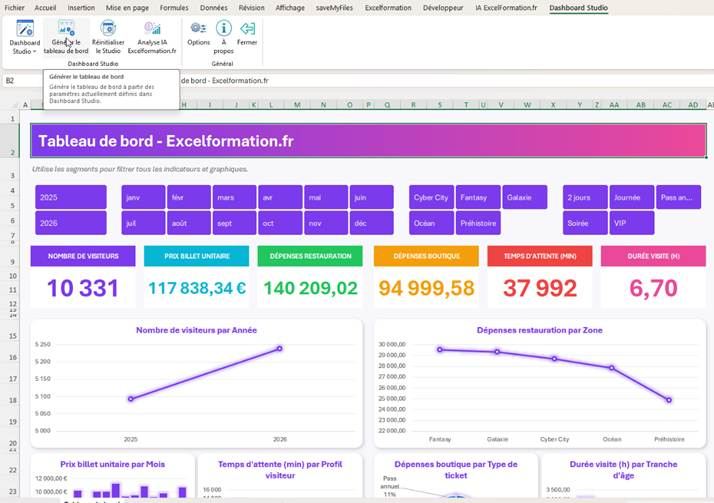Click the Tableau de bord title banner
714x503 pixels.
pos(368,141)
